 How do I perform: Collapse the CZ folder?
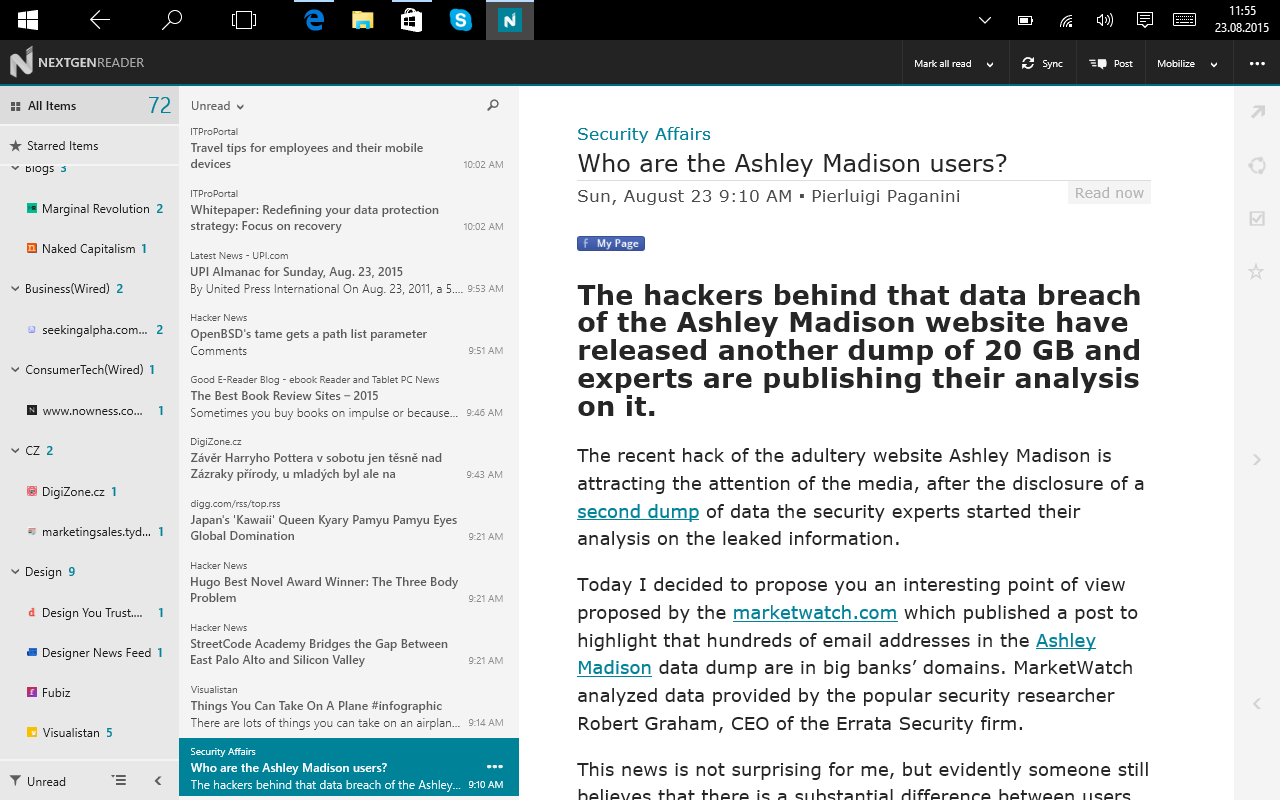(15, 451)
